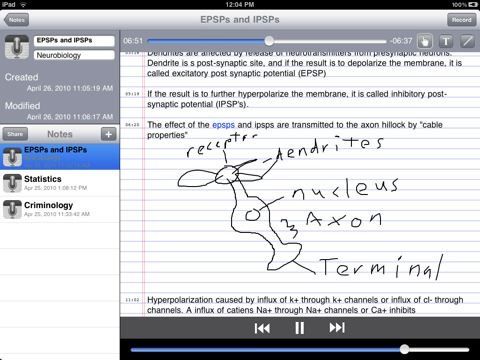Open the Statistics note
The image size is (480, 360).
60,183
